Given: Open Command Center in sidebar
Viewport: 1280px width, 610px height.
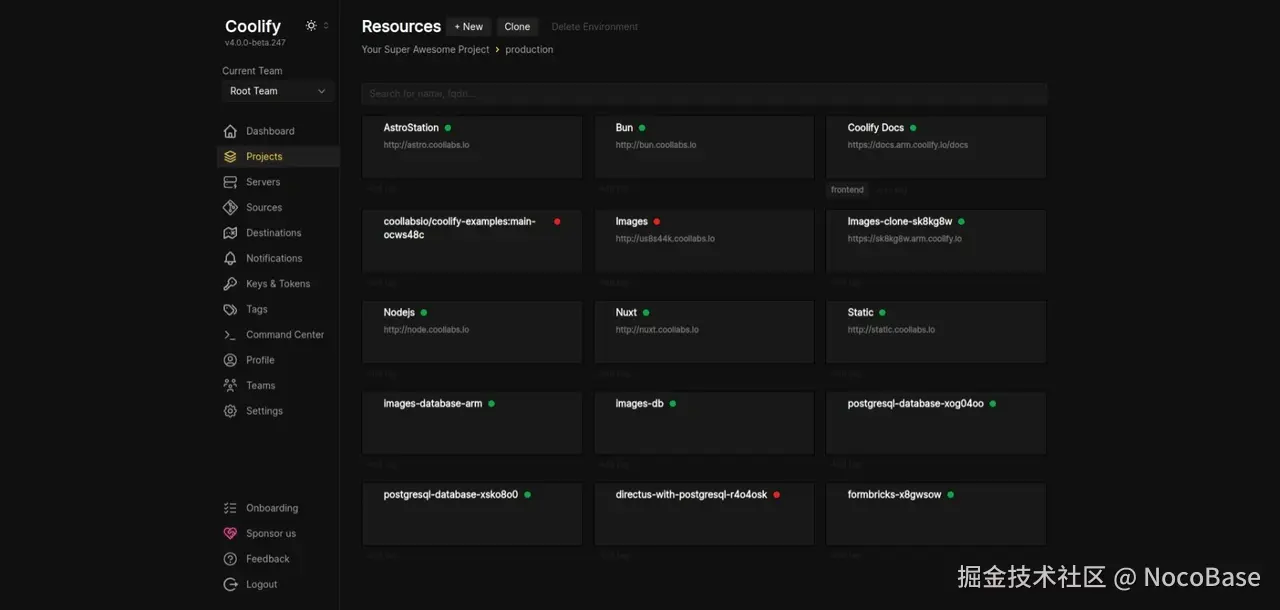Looking at the screenshot, I should (278, 335).
